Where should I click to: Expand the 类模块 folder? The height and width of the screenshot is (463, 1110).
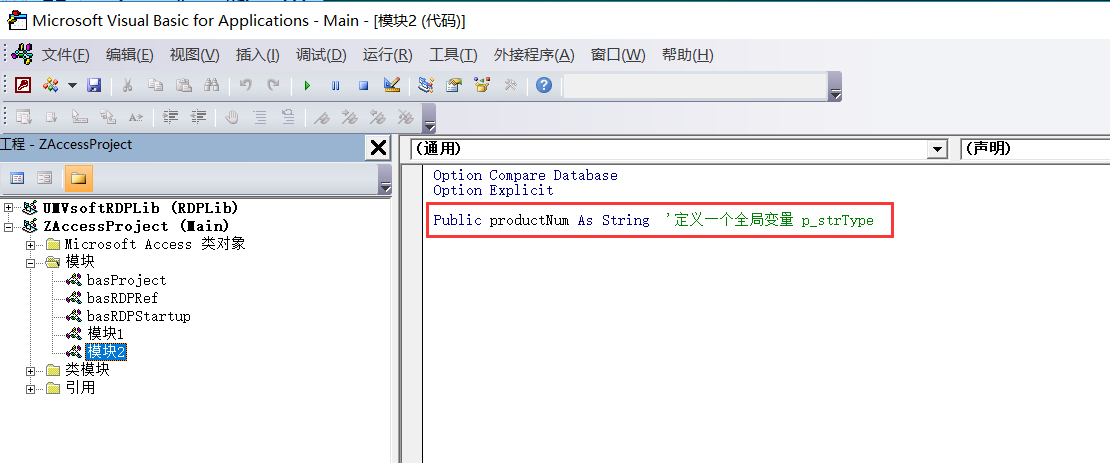(30, 370)
